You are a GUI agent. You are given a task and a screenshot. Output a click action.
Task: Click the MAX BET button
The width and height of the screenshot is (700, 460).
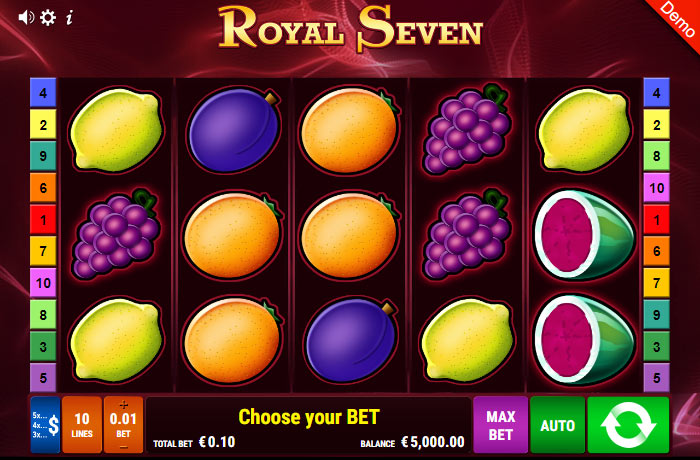[x=500, y=424]
